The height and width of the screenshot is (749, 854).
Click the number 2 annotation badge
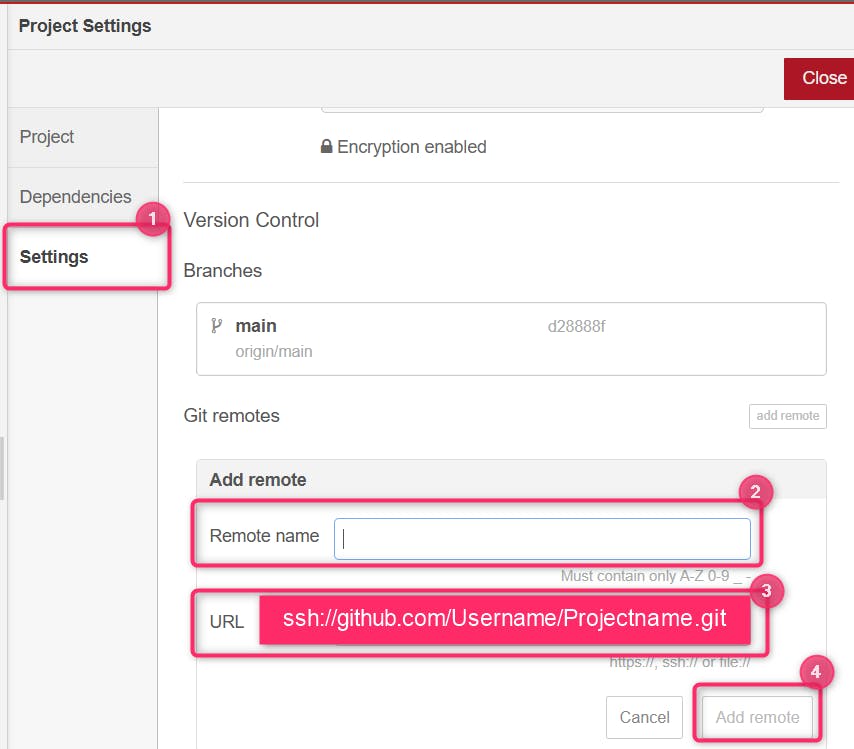[755, 491]
